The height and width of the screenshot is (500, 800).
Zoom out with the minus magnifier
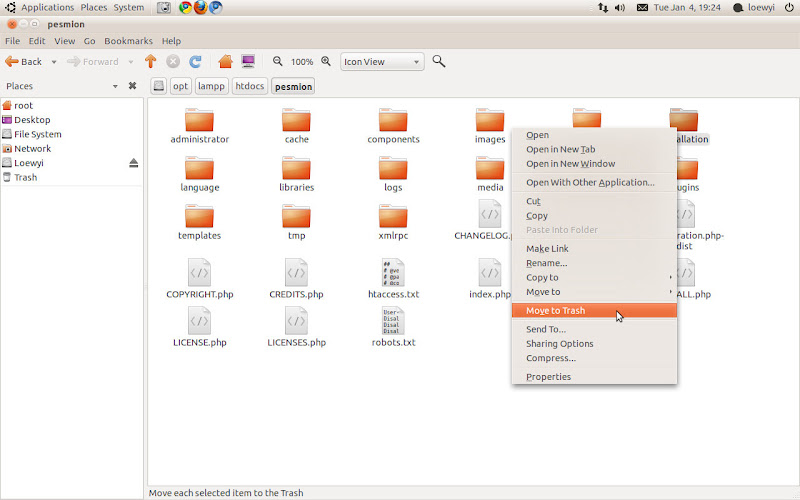click(x=278, y=61)
